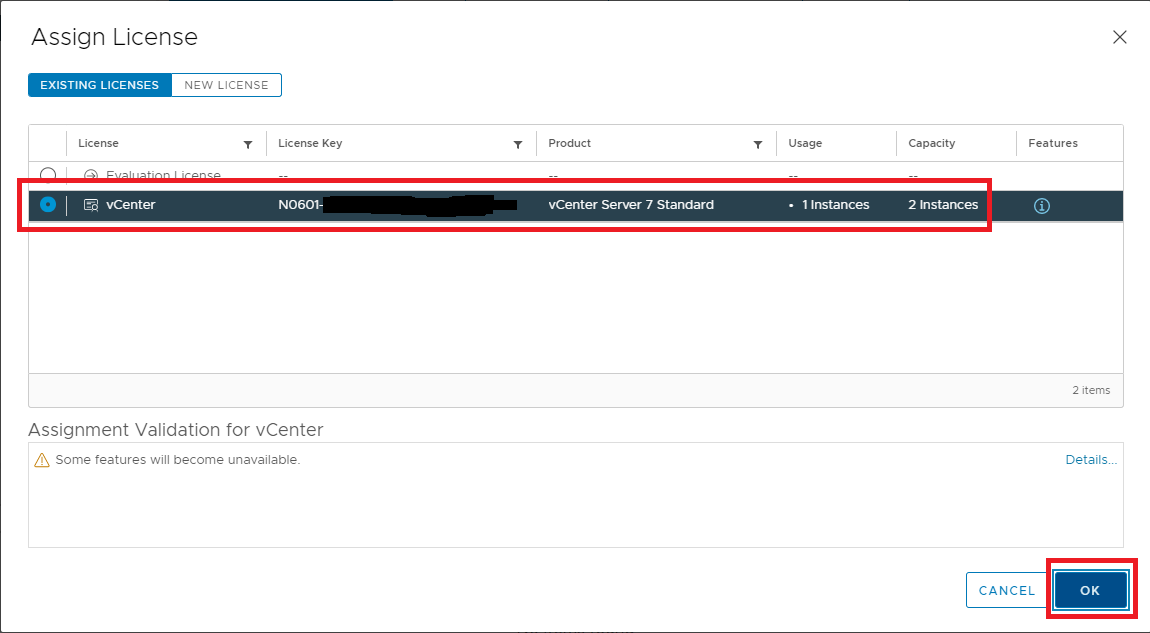
Task: Click the warning triangle icon in validation
Action: [x=41, y=460]
